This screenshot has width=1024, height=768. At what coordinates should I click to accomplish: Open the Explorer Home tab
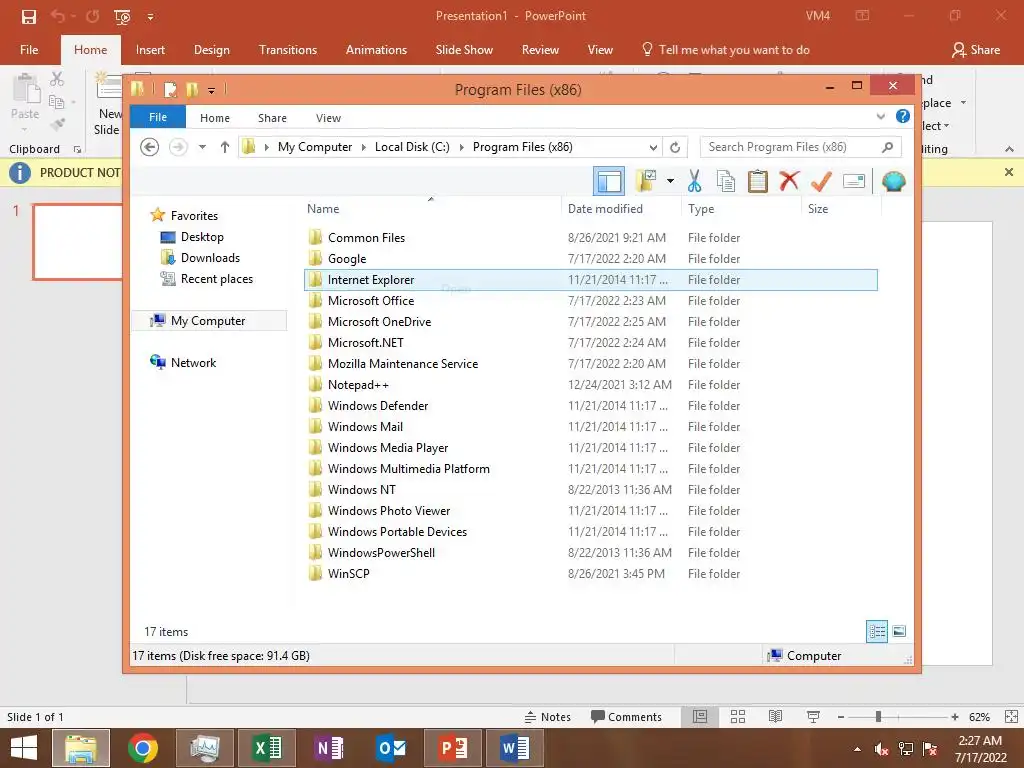coord(215,118)
